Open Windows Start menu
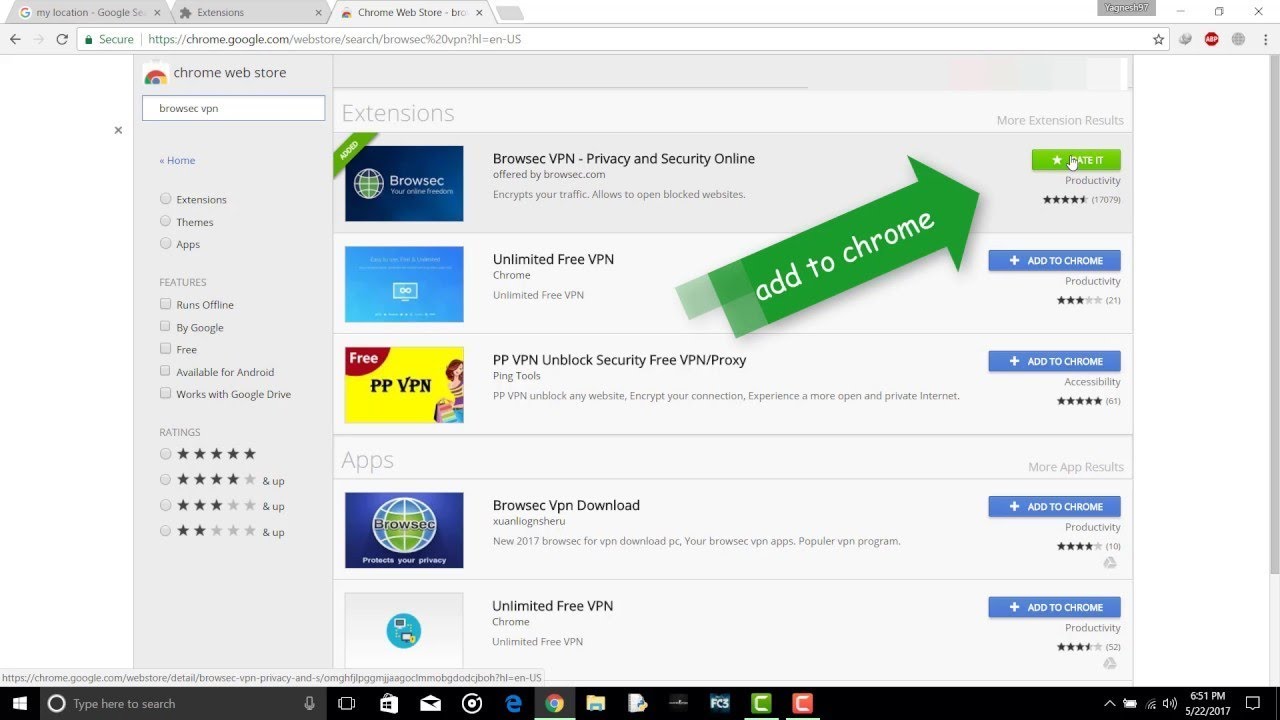Viewport: 1280px width, 720px height. coord(20,703)
